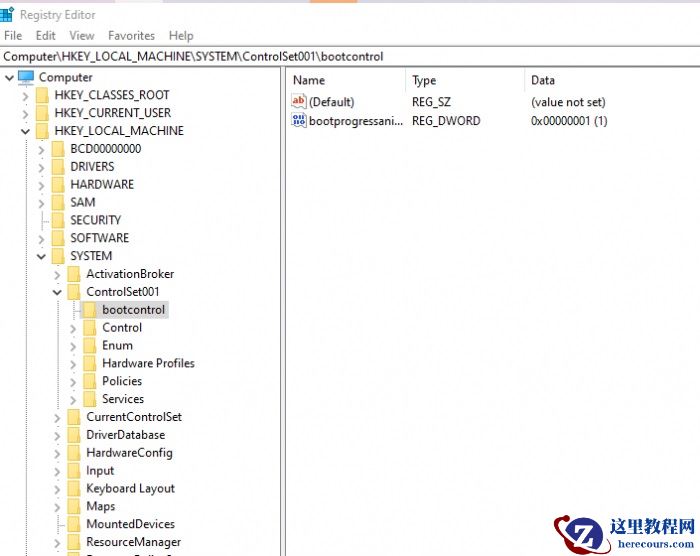The height and width of the screenshot is (556, 700).
Task: Select the CurrentControlSet key
Action: (x=134, y=417)
